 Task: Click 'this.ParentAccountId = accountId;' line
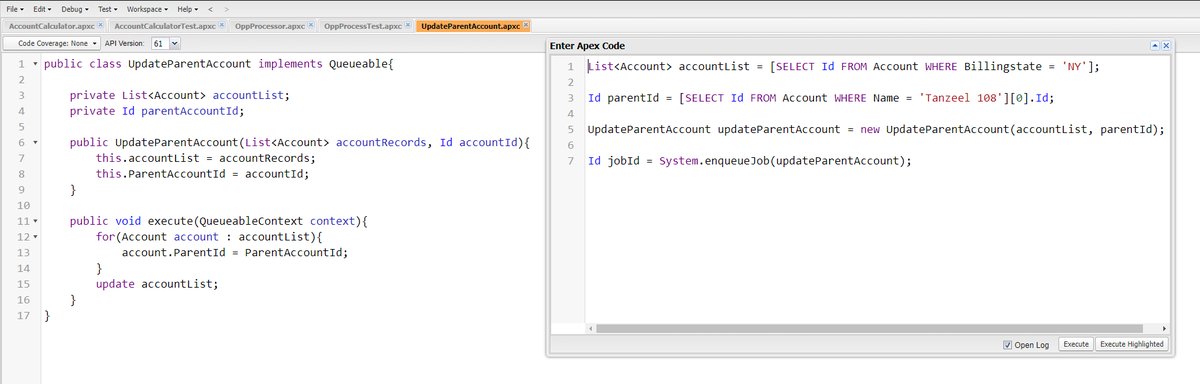[203, 173]
